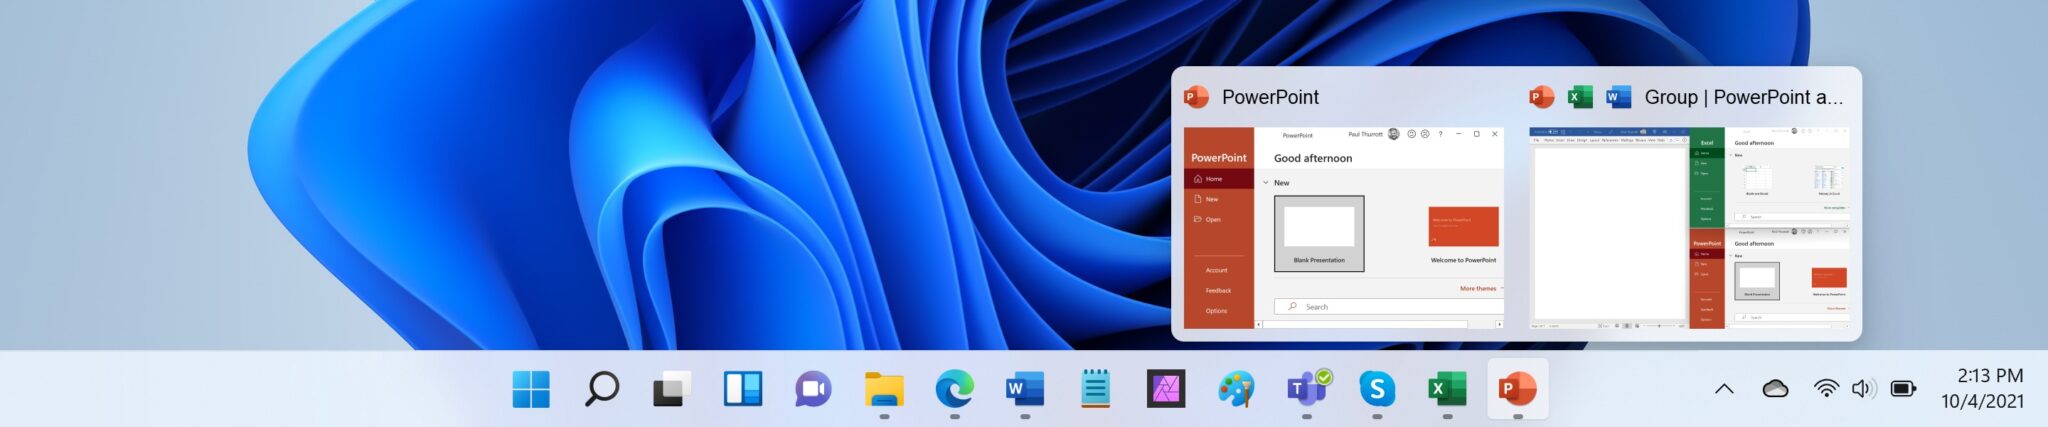Select New in the PowerPoint preview sidebar

coord(1219,199)
